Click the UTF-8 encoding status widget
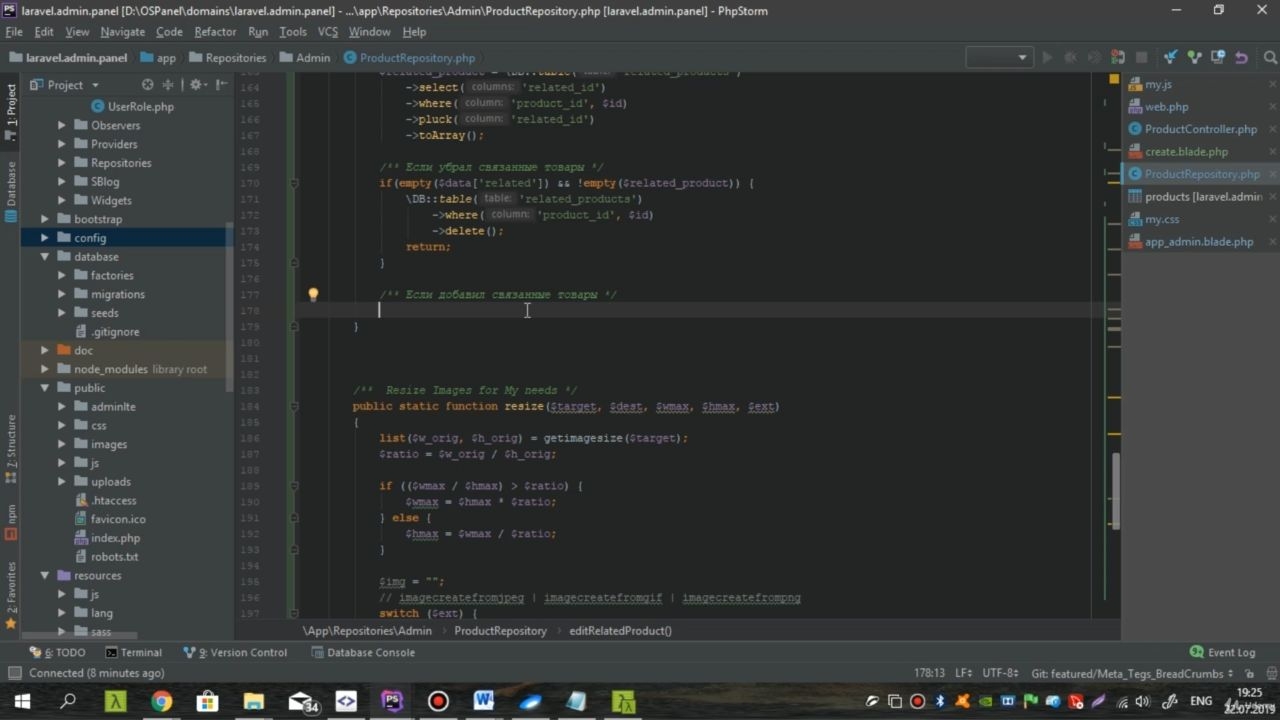Screen dimensions: 1280x720 (1000, 673)
